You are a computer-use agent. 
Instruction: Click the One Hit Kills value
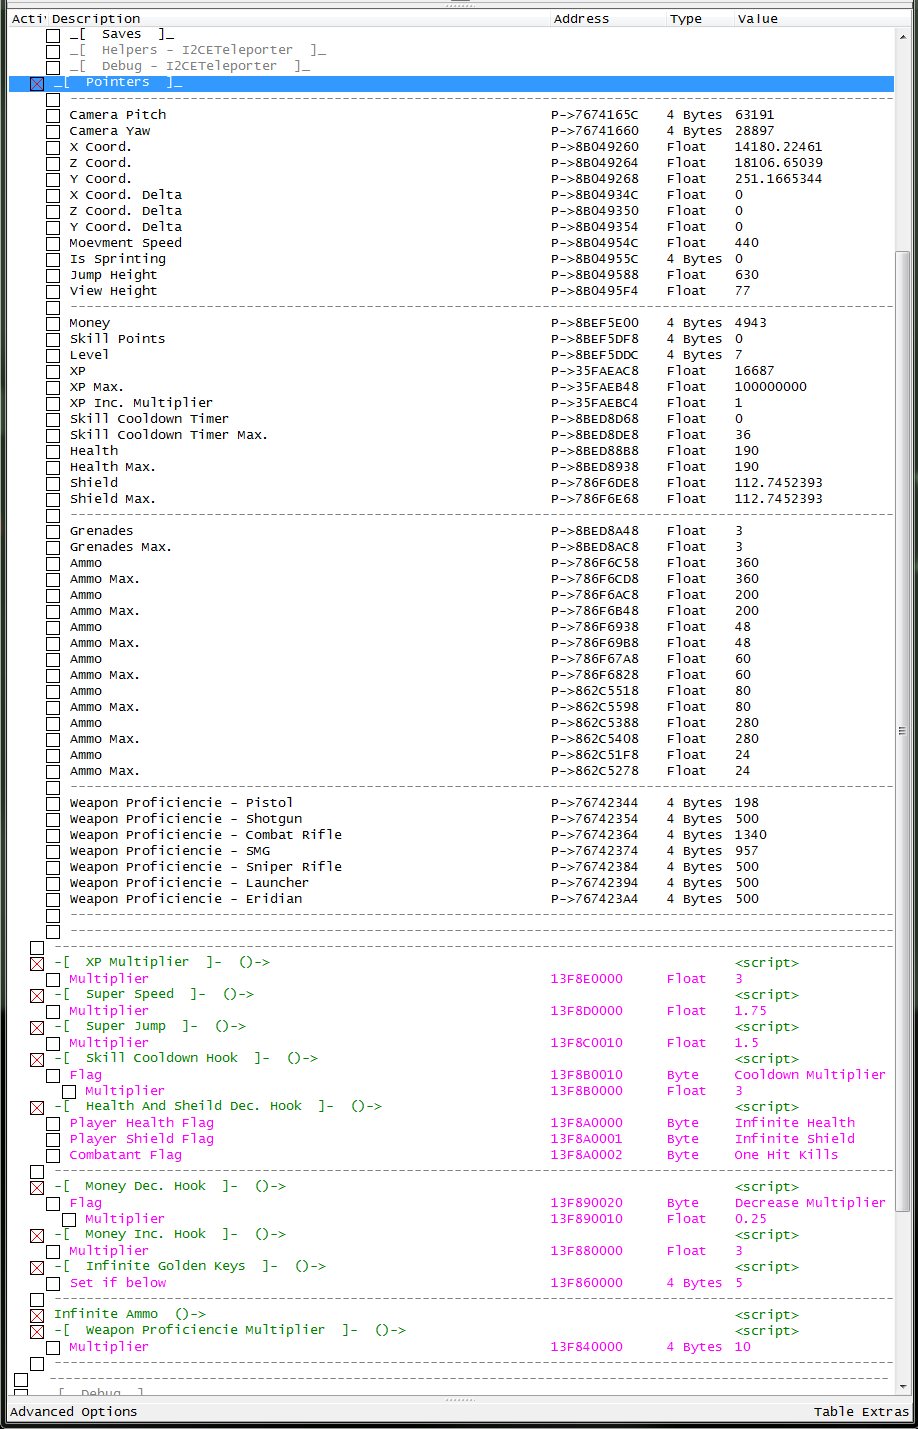787,1155
